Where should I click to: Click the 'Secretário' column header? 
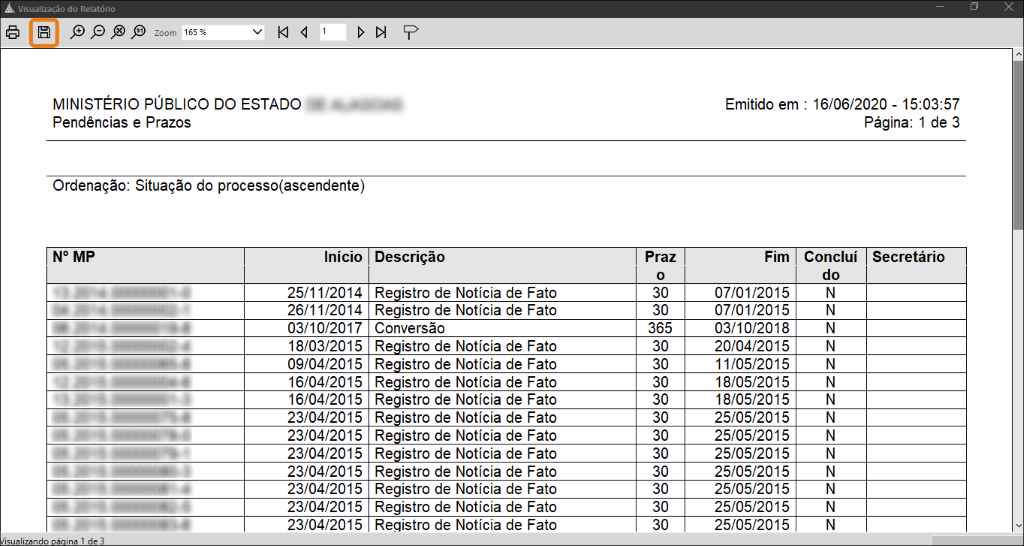click(x=916, y=265)
